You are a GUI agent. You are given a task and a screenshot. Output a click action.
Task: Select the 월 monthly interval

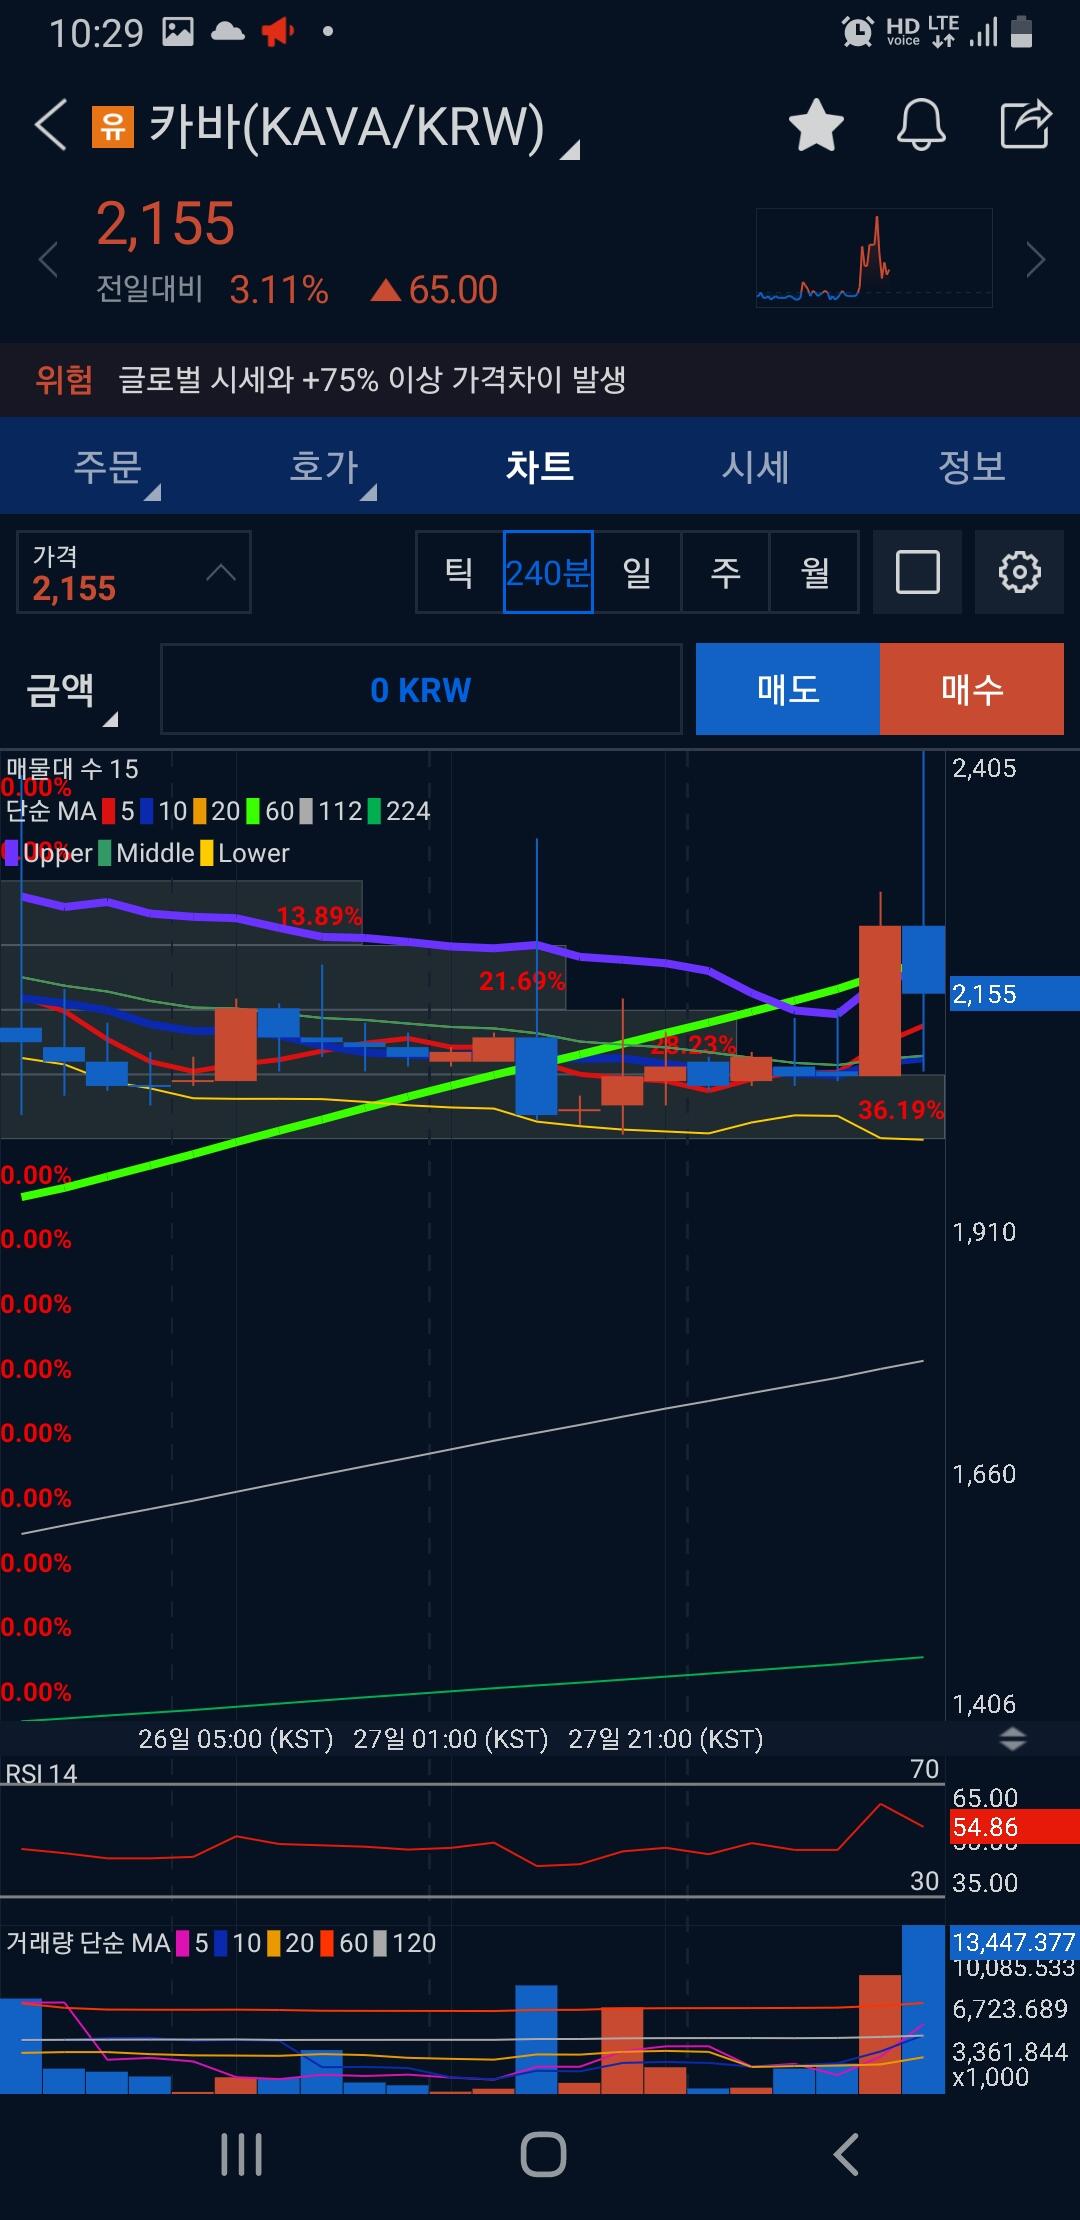[x=814, y=572]
